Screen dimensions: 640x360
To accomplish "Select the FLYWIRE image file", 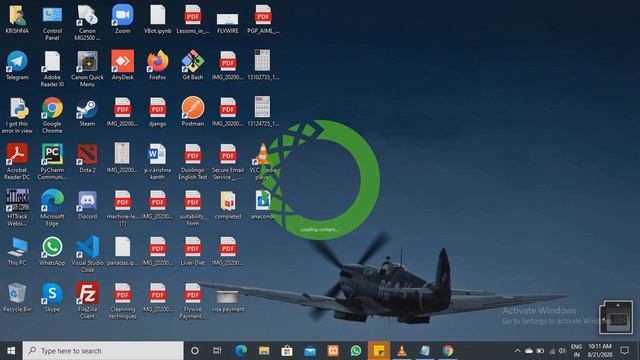I will (228, 22).
